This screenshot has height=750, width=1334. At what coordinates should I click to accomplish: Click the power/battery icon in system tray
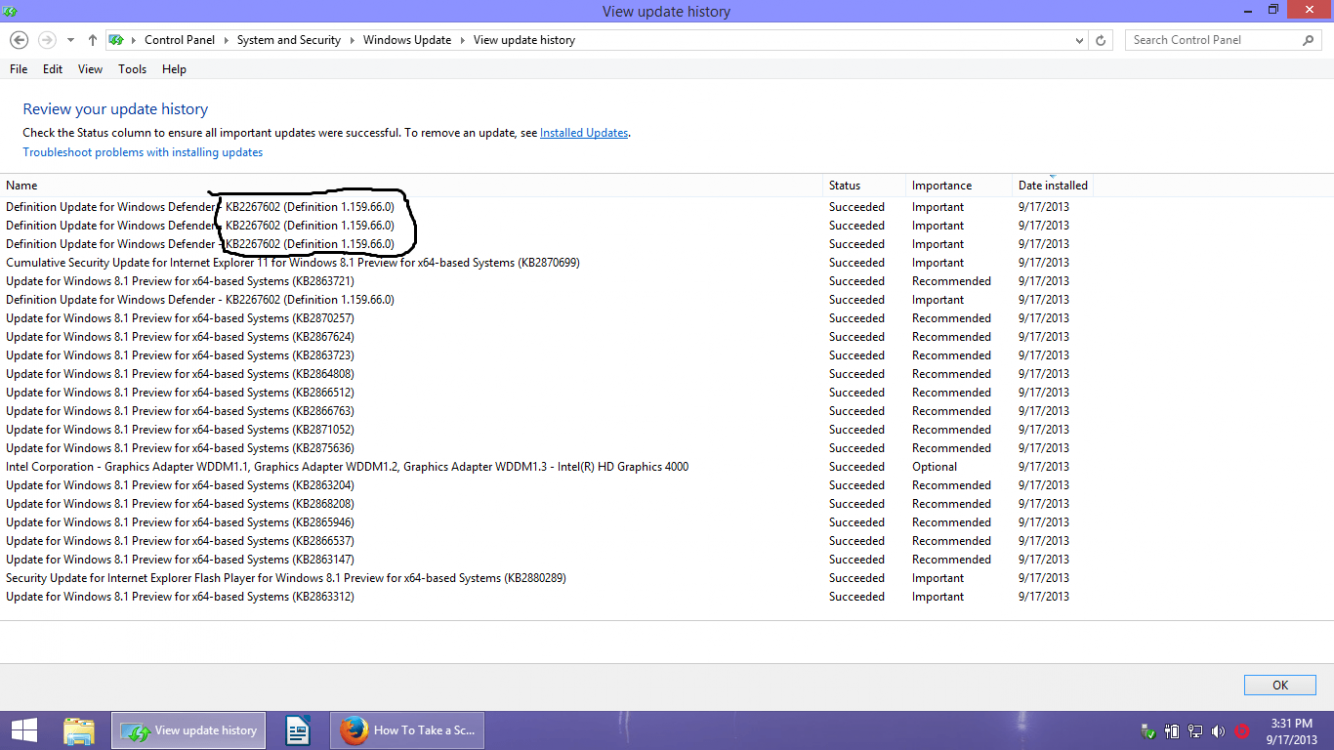[x=1172, y=731]
